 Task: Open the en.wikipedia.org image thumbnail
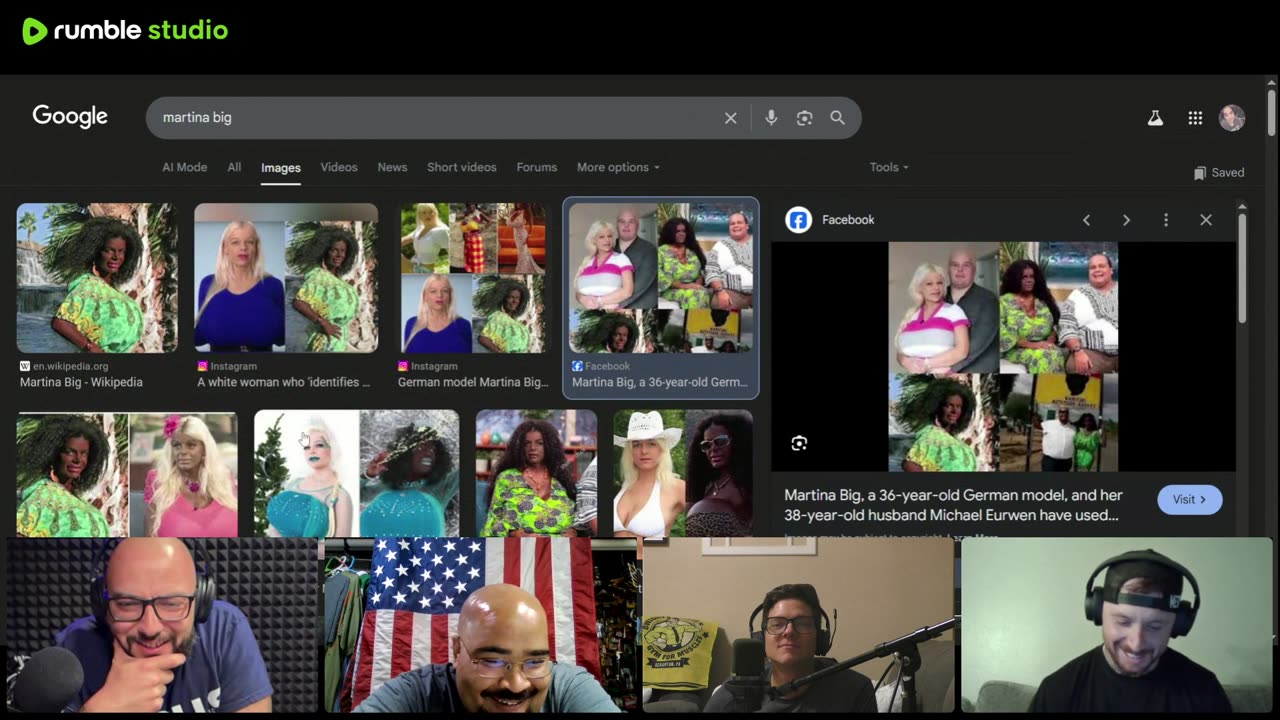tap(97, 278)
